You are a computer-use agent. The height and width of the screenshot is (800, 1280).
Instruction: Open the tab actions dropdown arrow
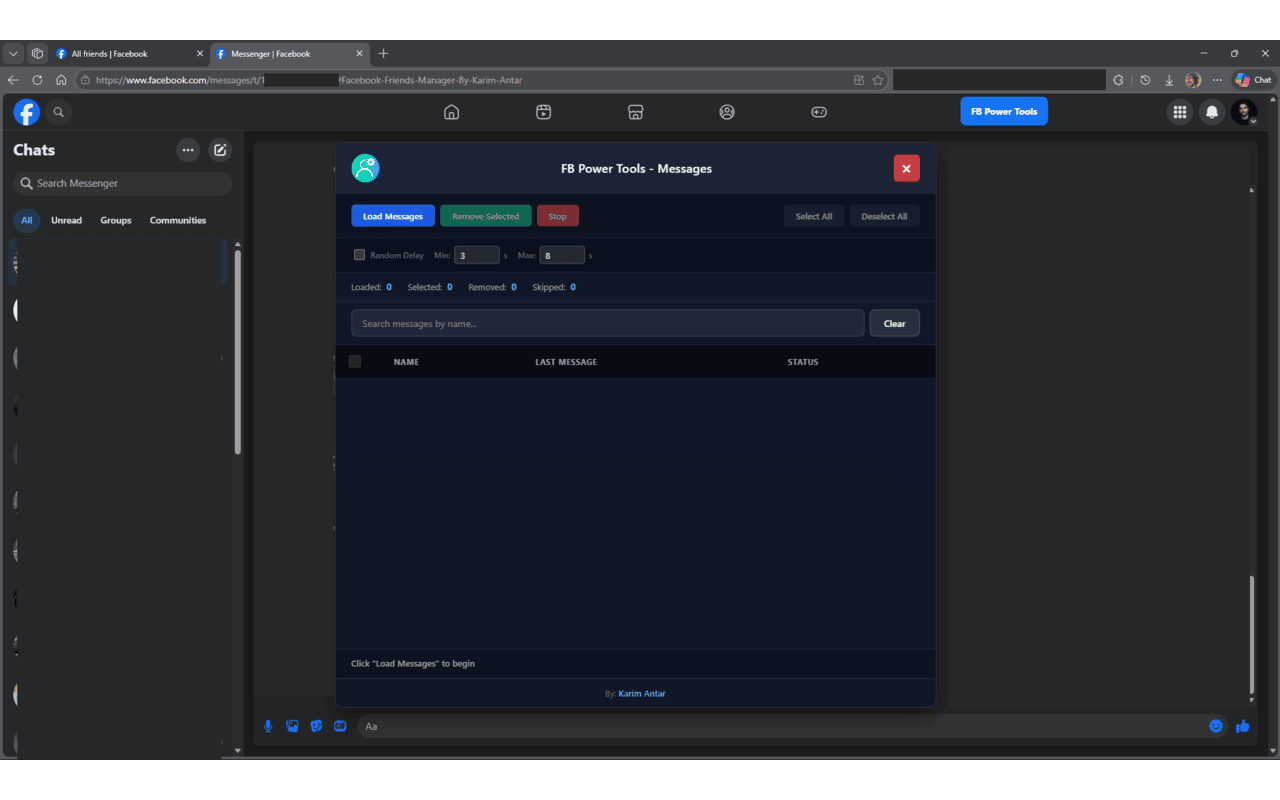click(13, 54)
